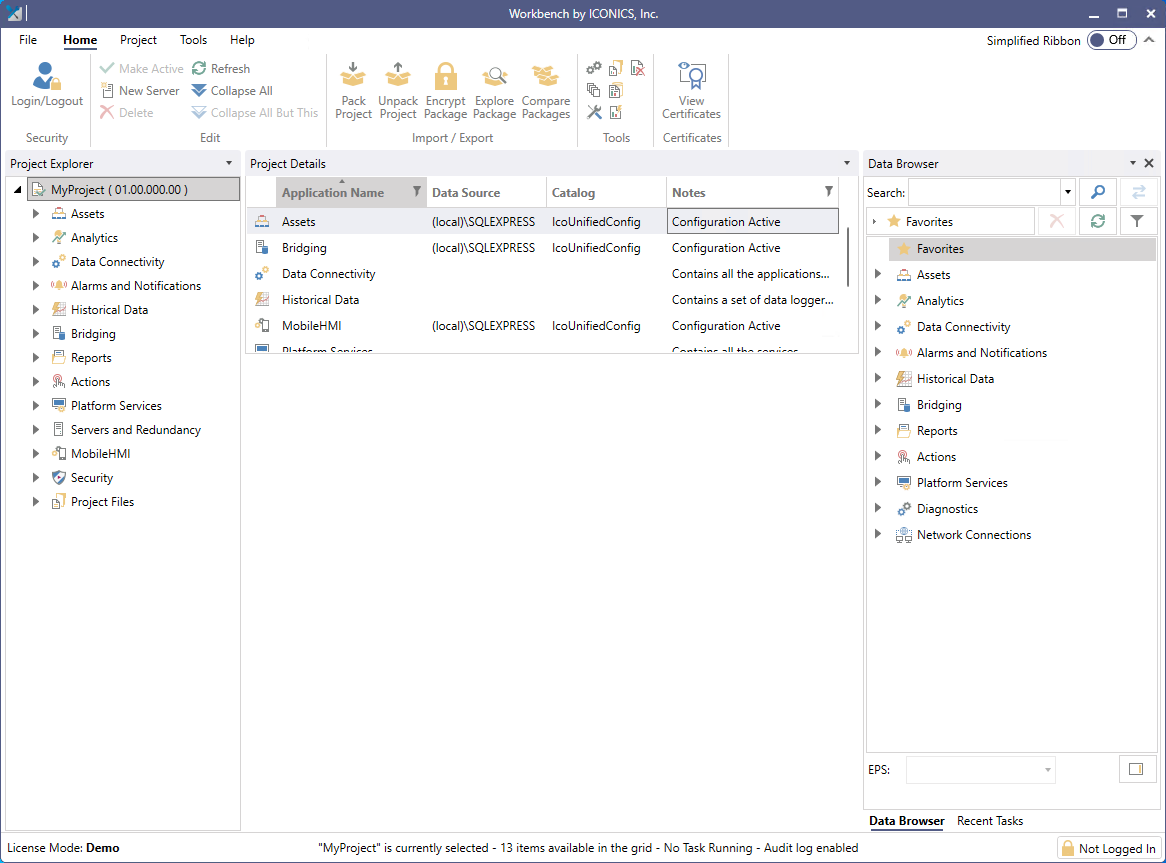
Task: Collapse the ribbon with the up chevron
Action: click(x=1150, y=40)
